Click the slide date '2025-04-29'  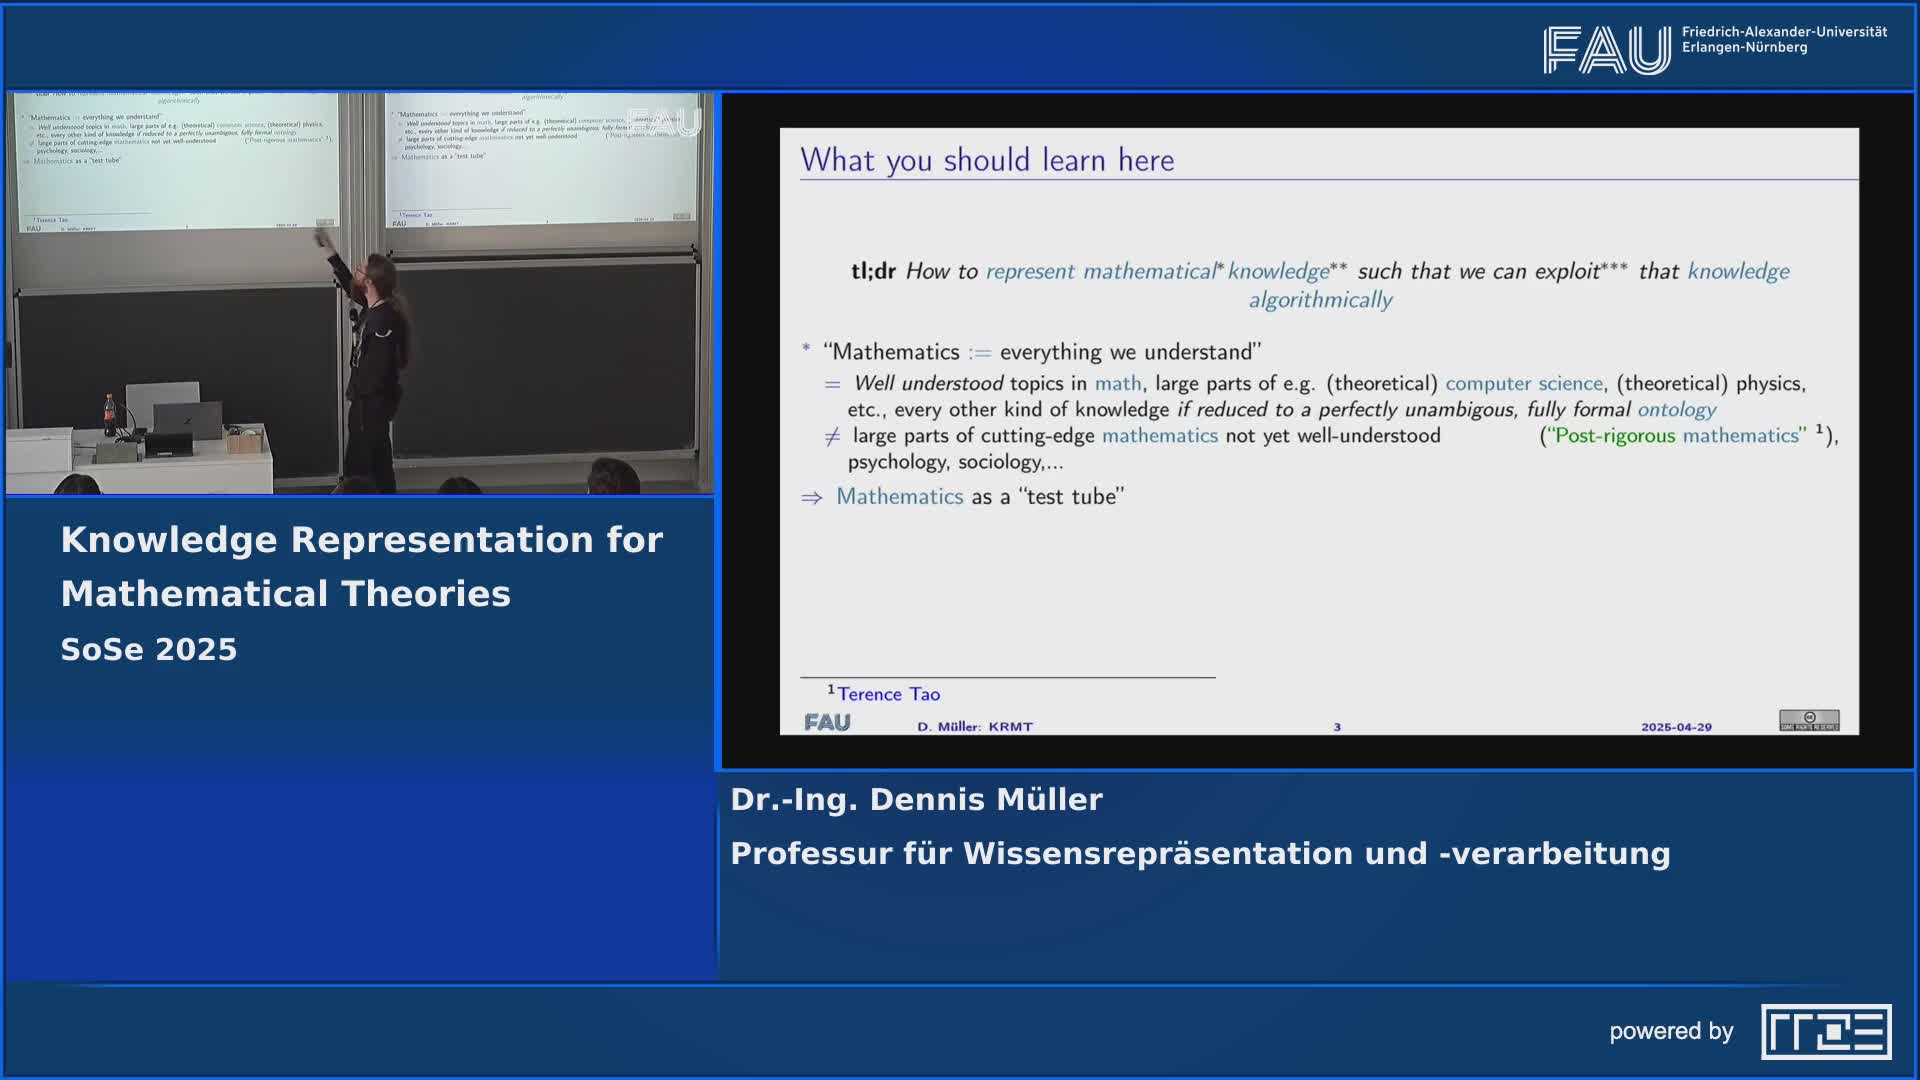coord(1676,727)
